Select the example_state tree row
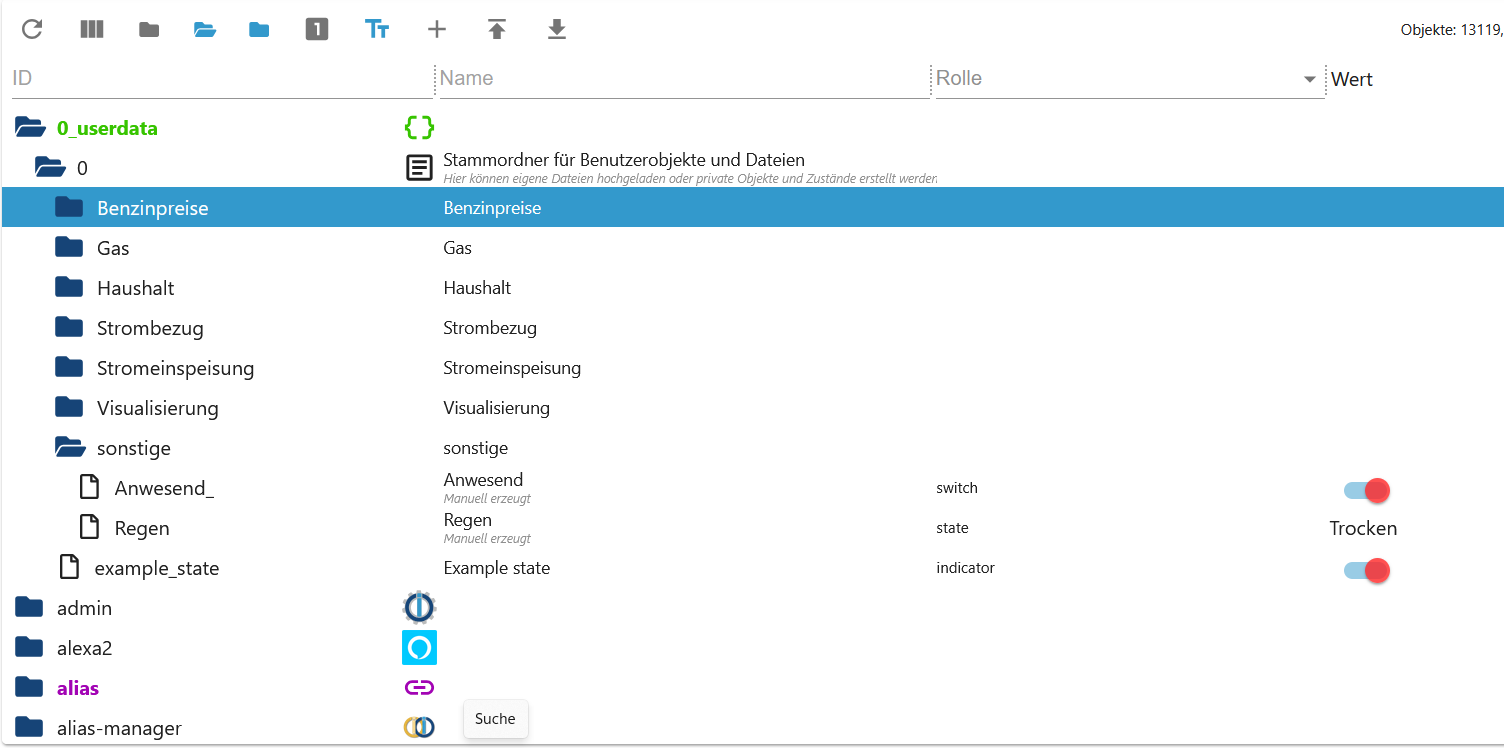This screenshot has height=748, width=1504. [x=752, y=568]
